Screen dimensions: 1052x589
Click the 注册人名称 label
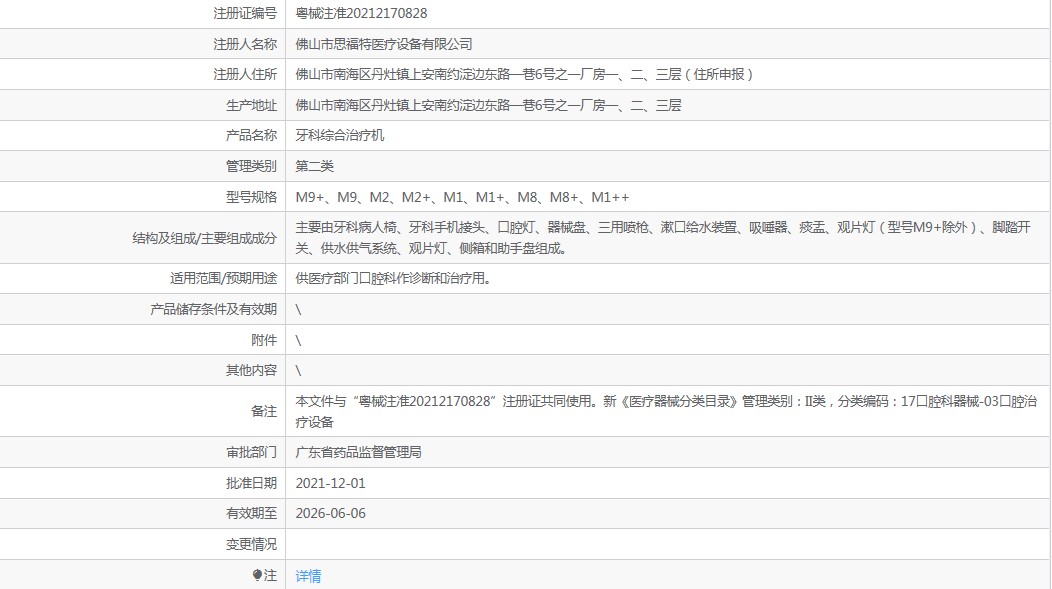[245, 44]
